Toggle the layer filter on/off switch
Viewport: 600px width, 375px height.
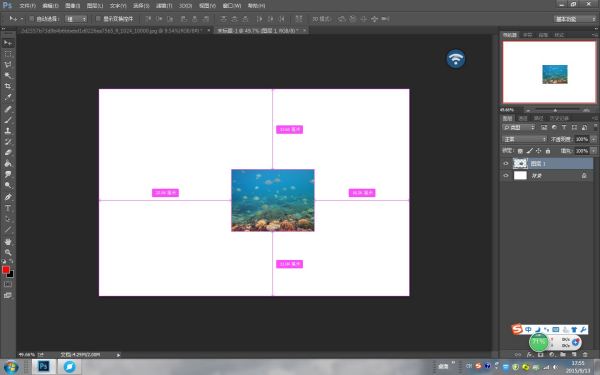595,127
